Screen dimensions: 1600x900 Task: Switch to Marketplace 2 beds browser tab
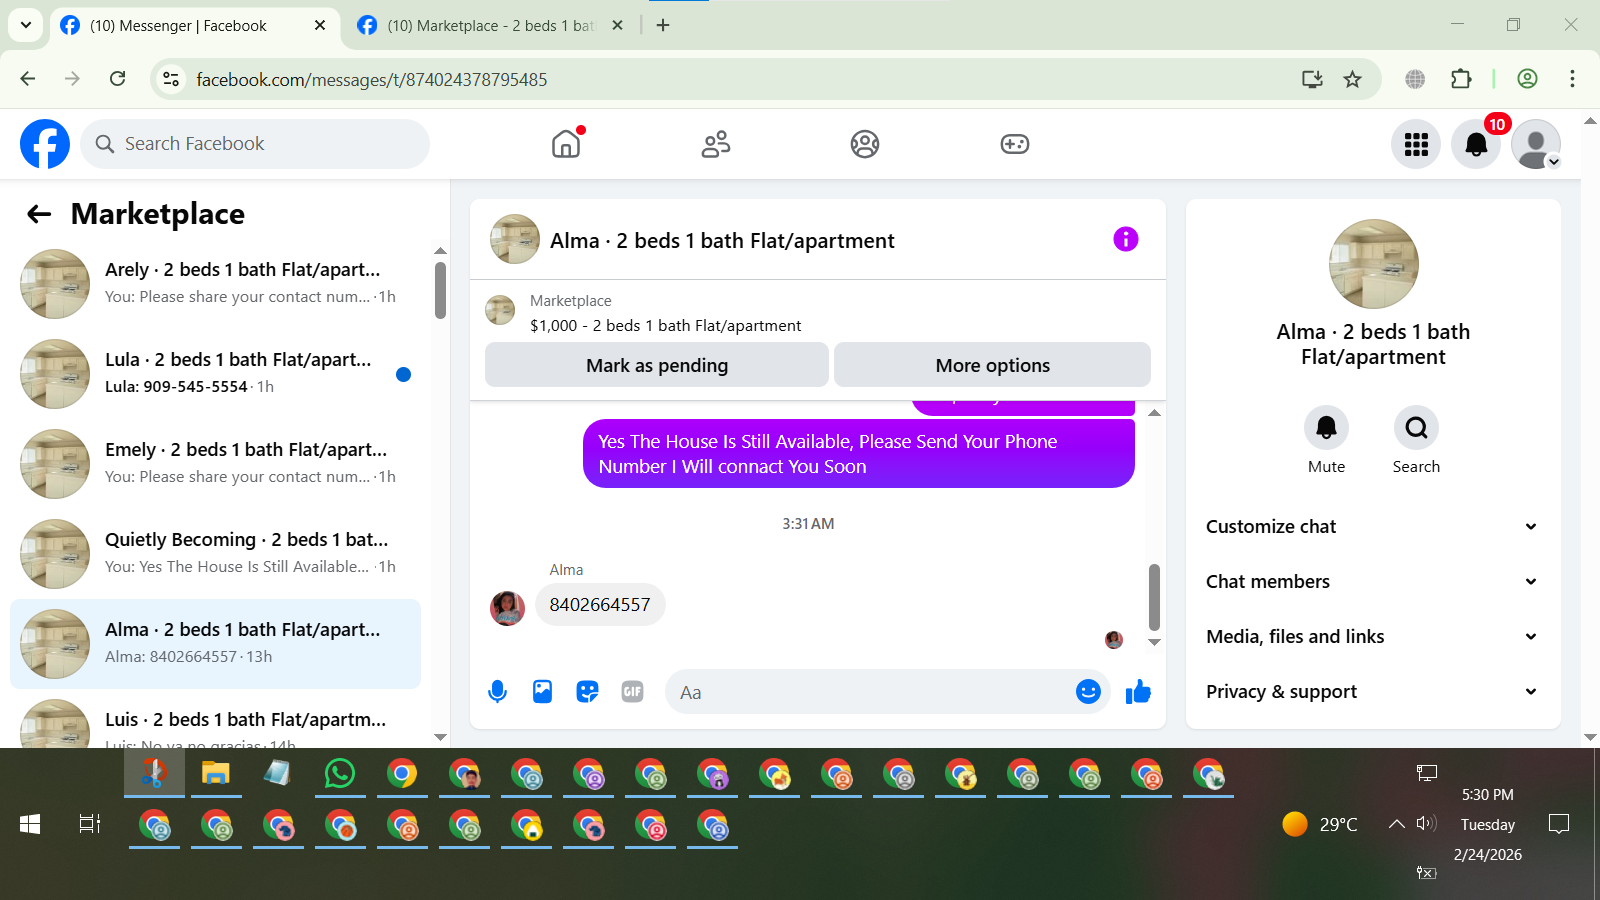(x=490, y=26)
